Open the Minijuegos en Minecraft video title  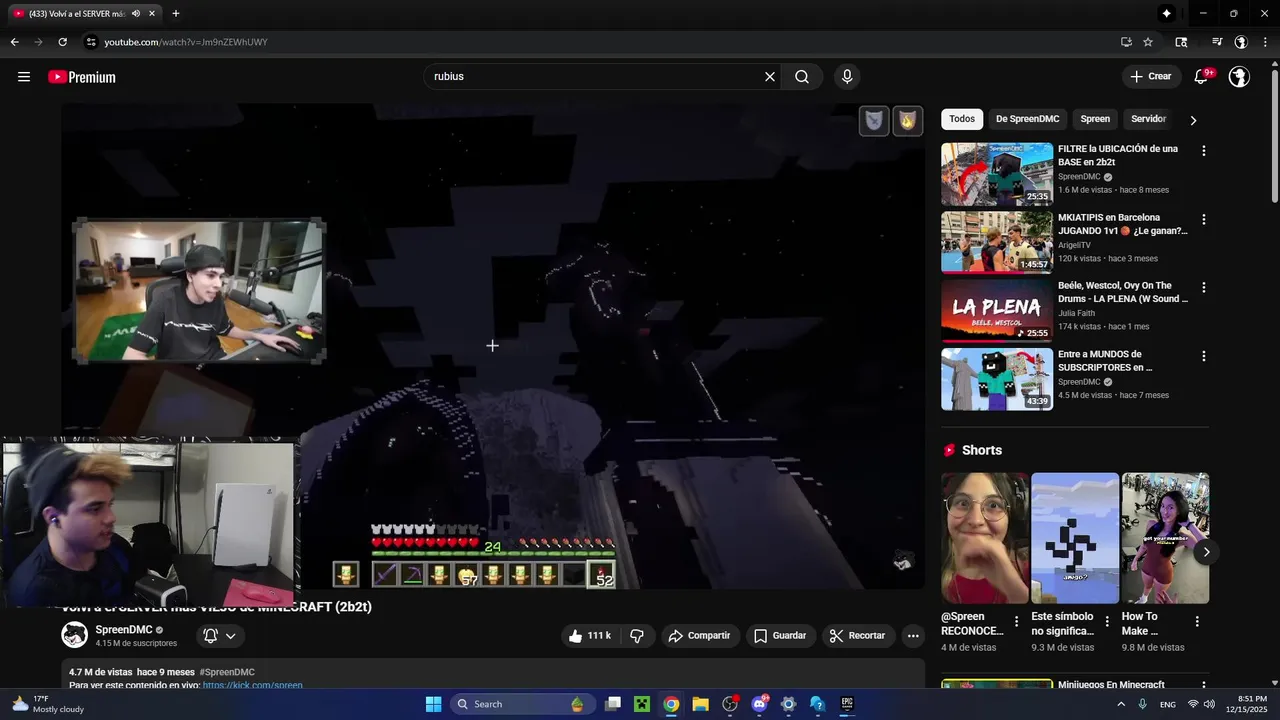click(1111, 685)
